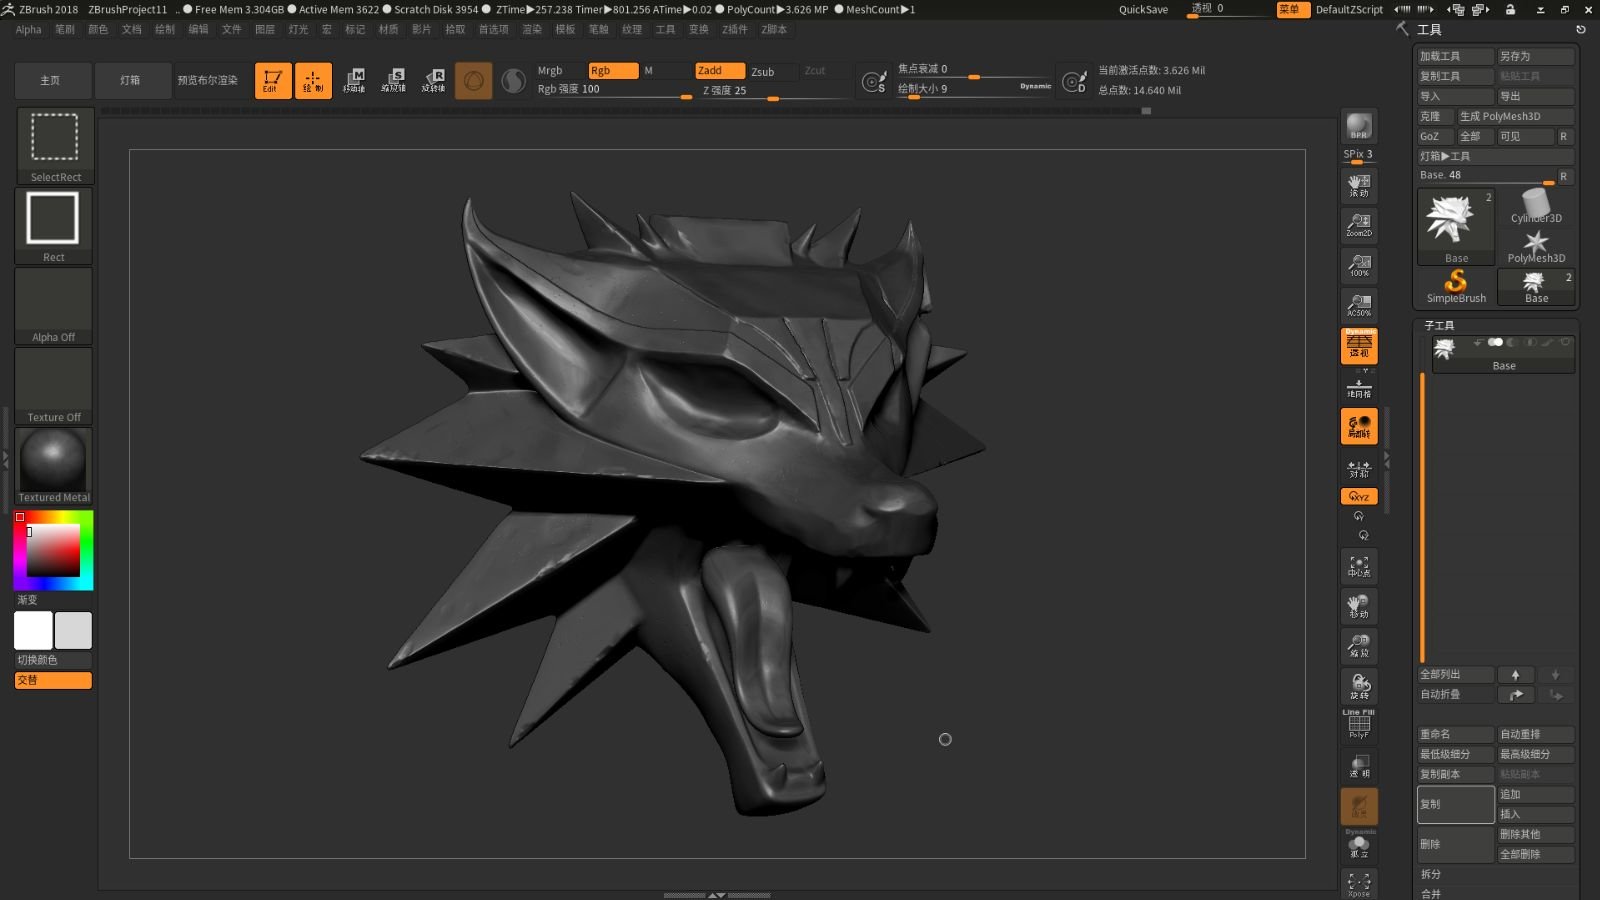Viewport: 1600px width, 900px height.
Task: Click 加载工具 load tool button
Action: [x=1455, y=56]
